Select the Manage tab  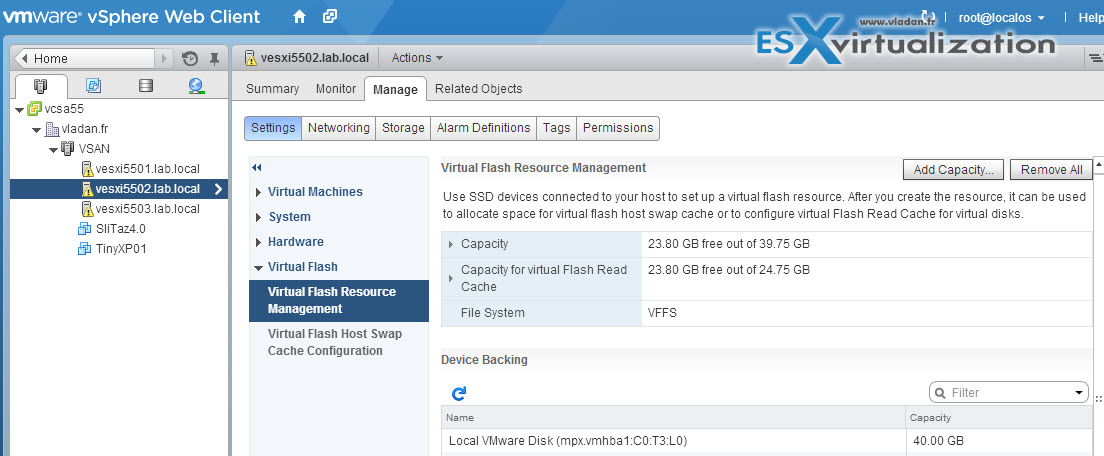point(395,89)
